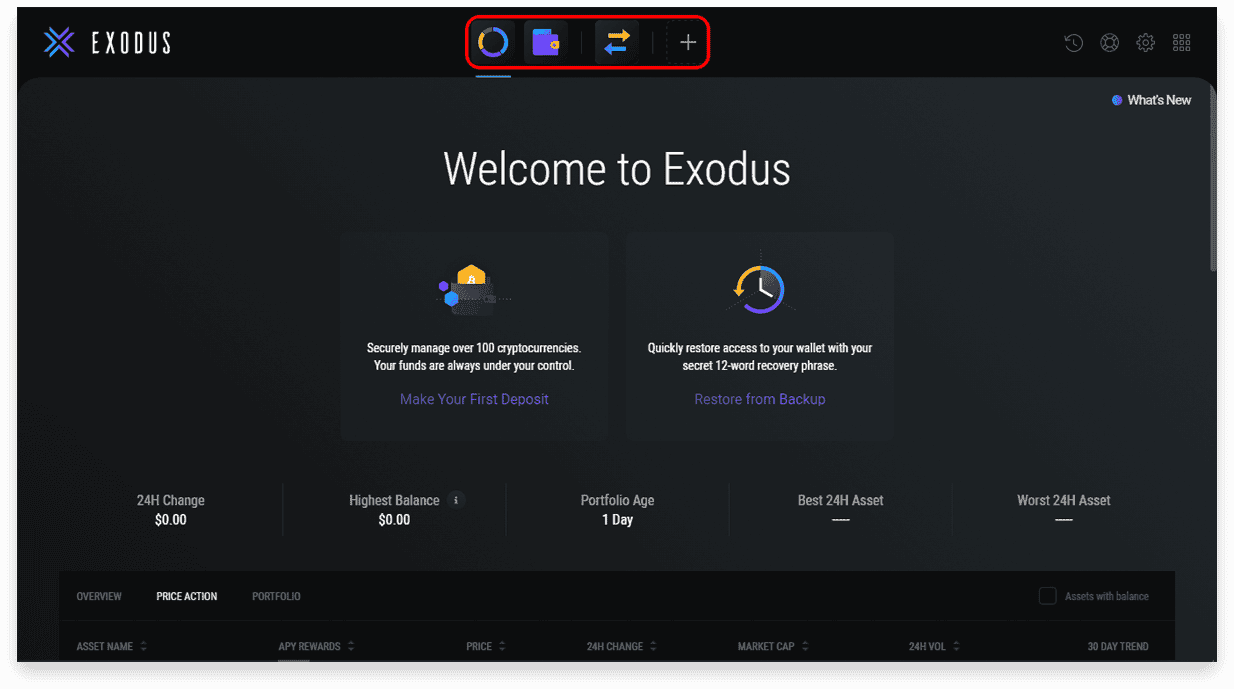This screenshot has width=1234, height=689.
Task: Switch to the Price Action tab
Action: pos(187,596)
